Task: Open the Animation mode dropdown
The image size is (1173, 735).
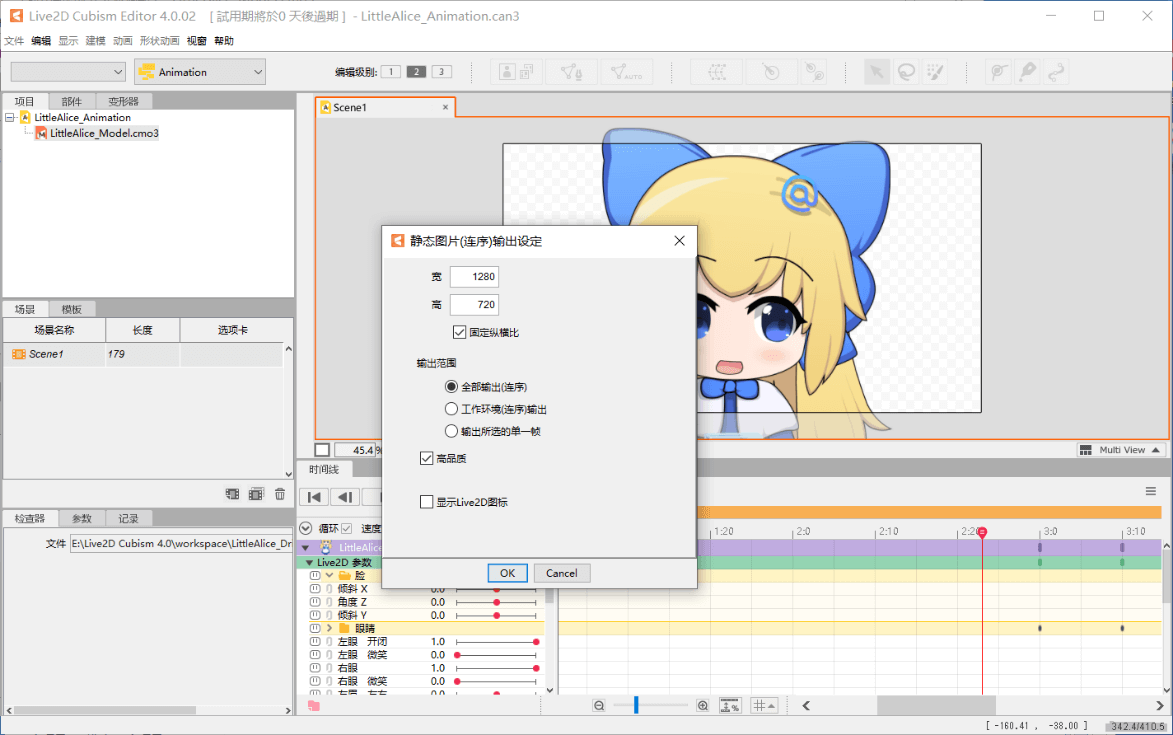Action: click(200, 72)
